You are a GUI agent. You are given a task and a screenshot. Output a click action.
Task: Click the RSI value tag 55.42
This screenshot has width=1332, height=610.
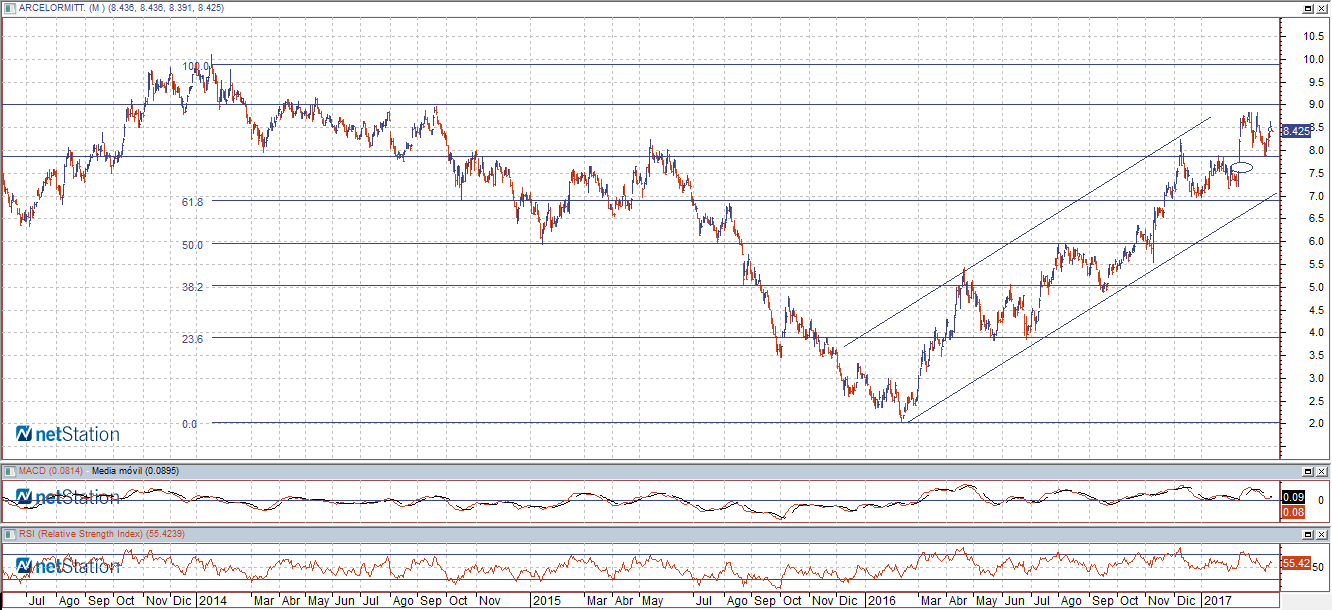1295,564
